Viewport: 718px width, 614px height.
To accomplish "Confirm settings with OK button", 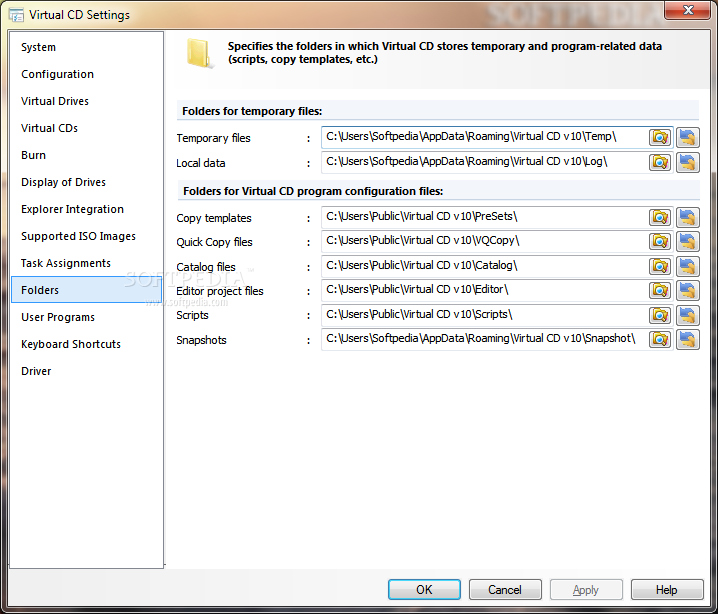I will pos(424,590).
